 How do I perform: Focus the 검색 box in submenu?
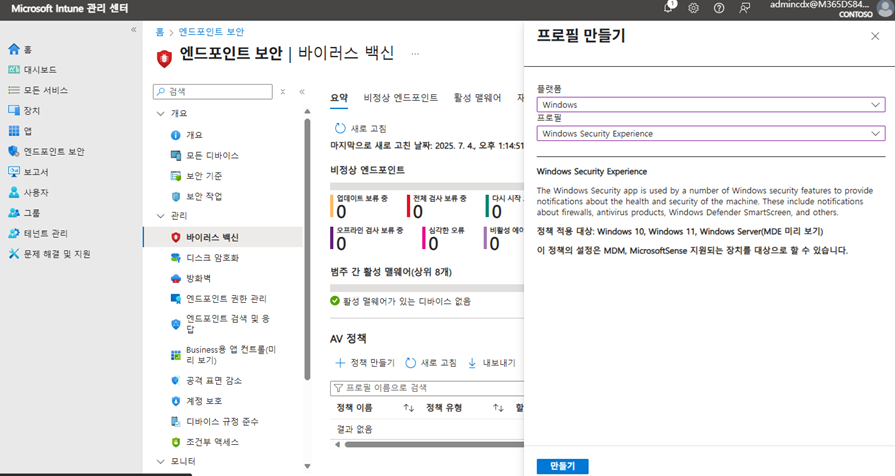[213, 91]
